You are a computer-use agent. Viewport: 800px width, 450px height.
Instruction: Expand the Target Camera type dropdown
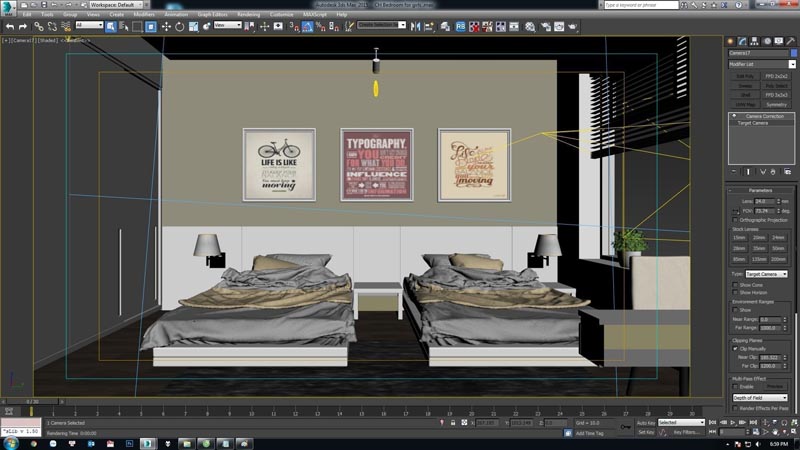tap(767, 273)
